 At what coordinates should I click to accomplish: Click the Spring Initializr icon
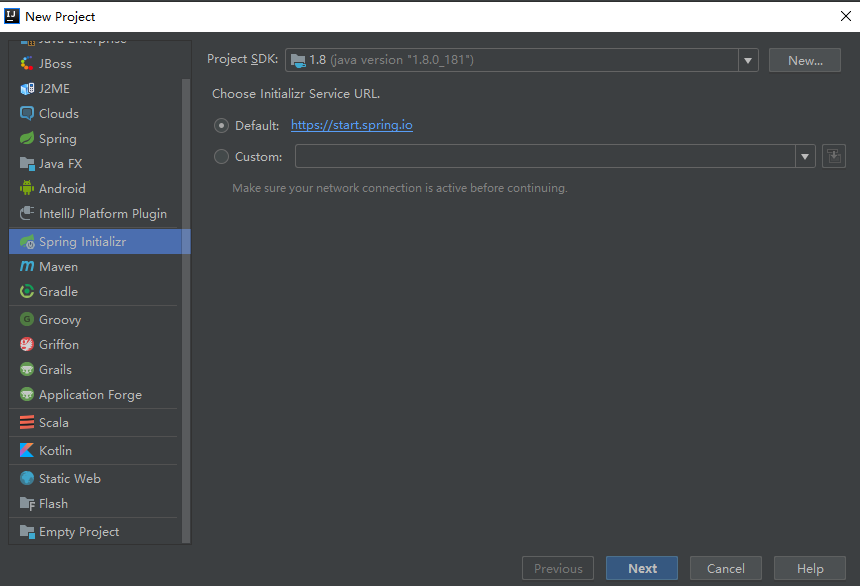[x=26, y=241]
